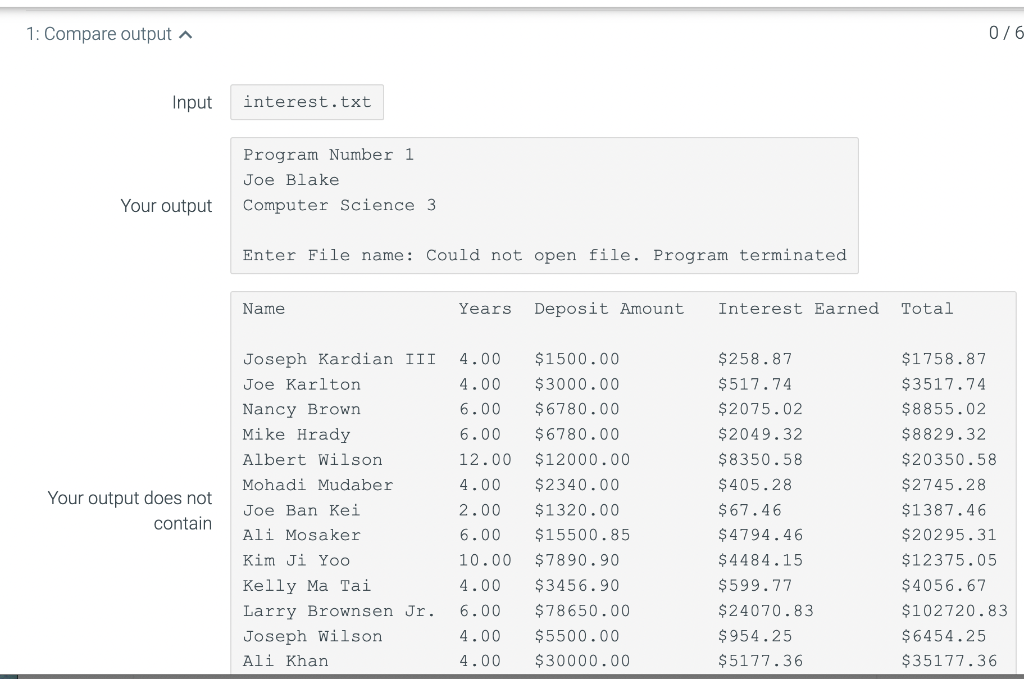Click the name 'Joe Blake' in output
This screenshot has height=679, width=1024.
(290, 179)
